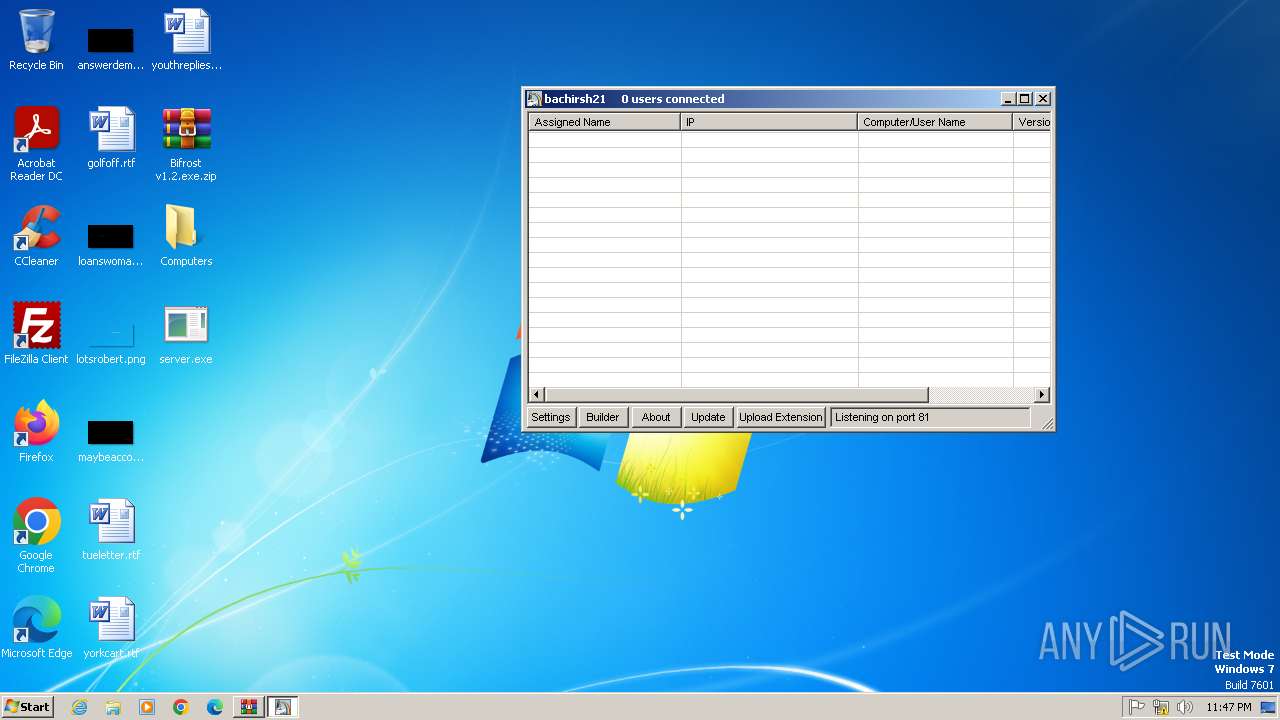Click the horizontal scrollbar right arrow
This screenshot has width=1280, height=720.
click(x=1042, y=395)
